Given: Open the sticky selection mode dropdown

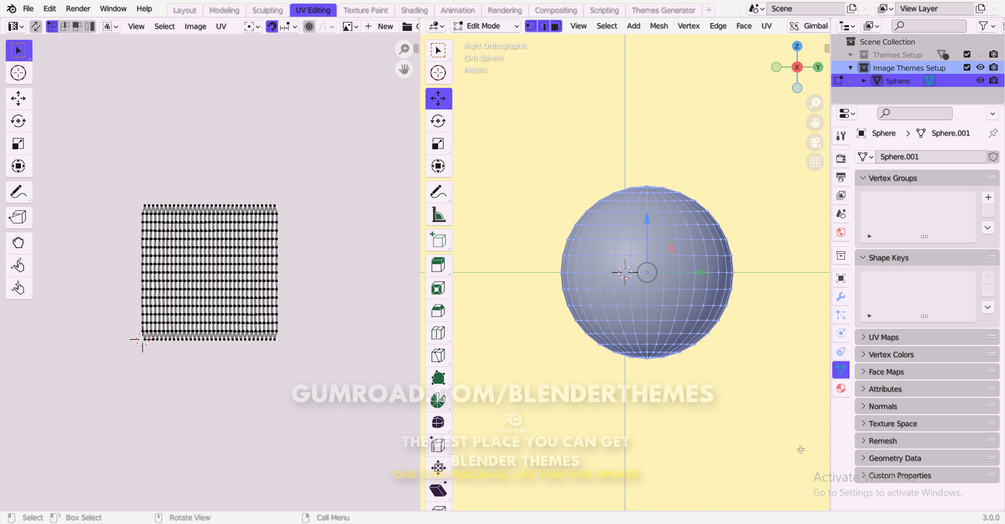Looking at the screenshot, I should 108,26.
